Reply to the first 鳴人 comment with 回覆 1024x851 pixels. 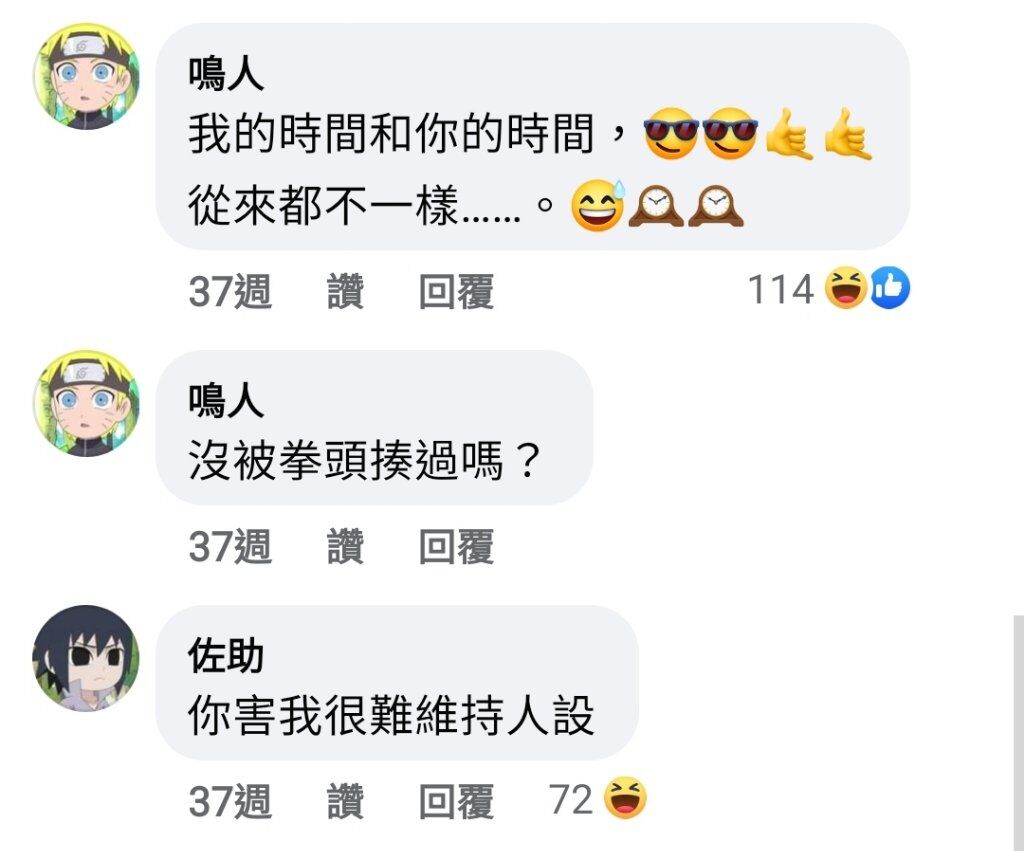pyautogui.click(x=456, y=291)
